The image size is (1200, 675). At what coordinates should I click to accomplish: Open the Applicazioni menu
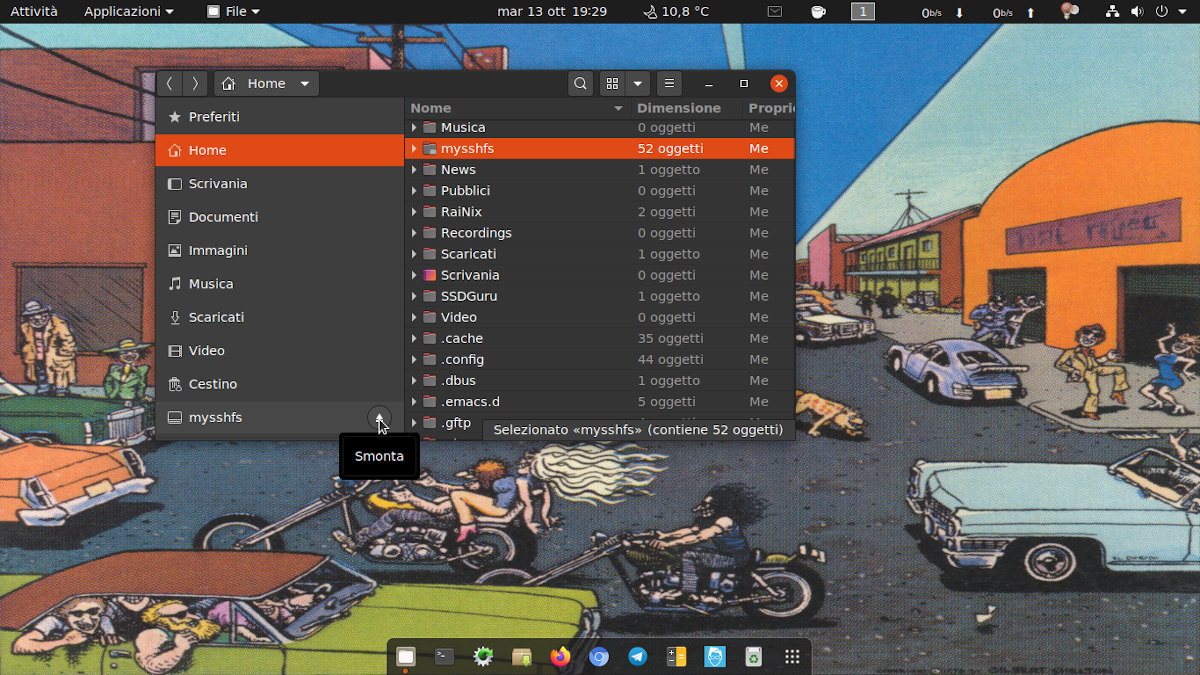coord(128,11)
